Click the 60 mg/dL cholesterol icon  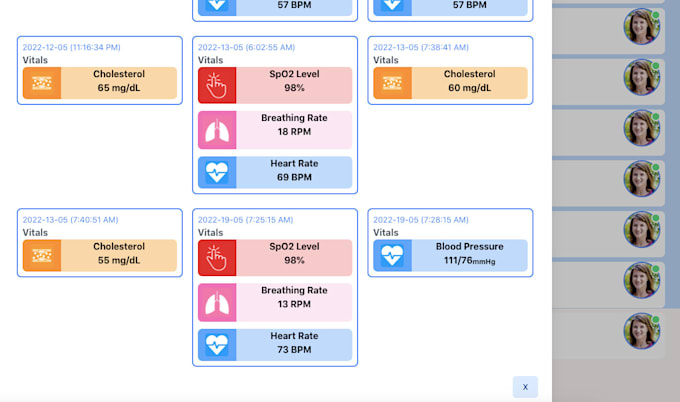(392, 83)
